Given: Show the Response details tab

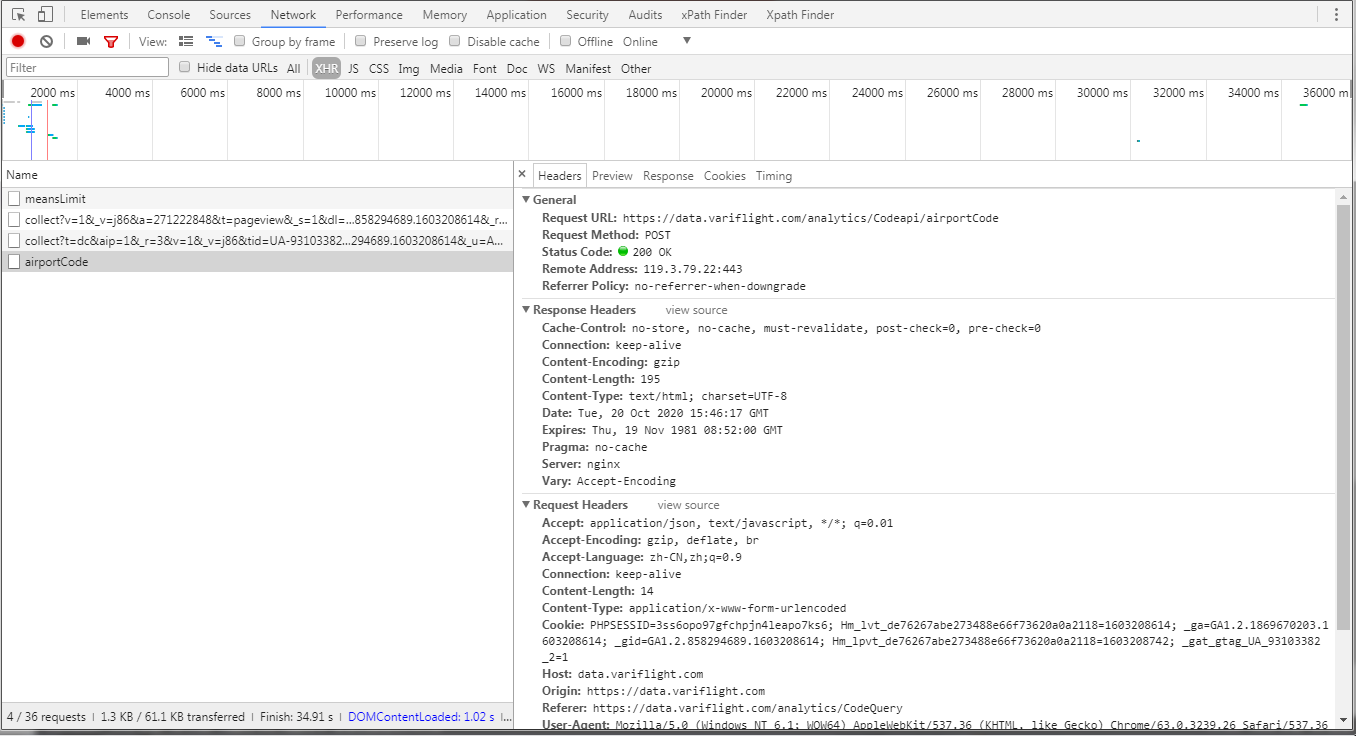Looking at the screenshot, I should click(x=668, y=176).
